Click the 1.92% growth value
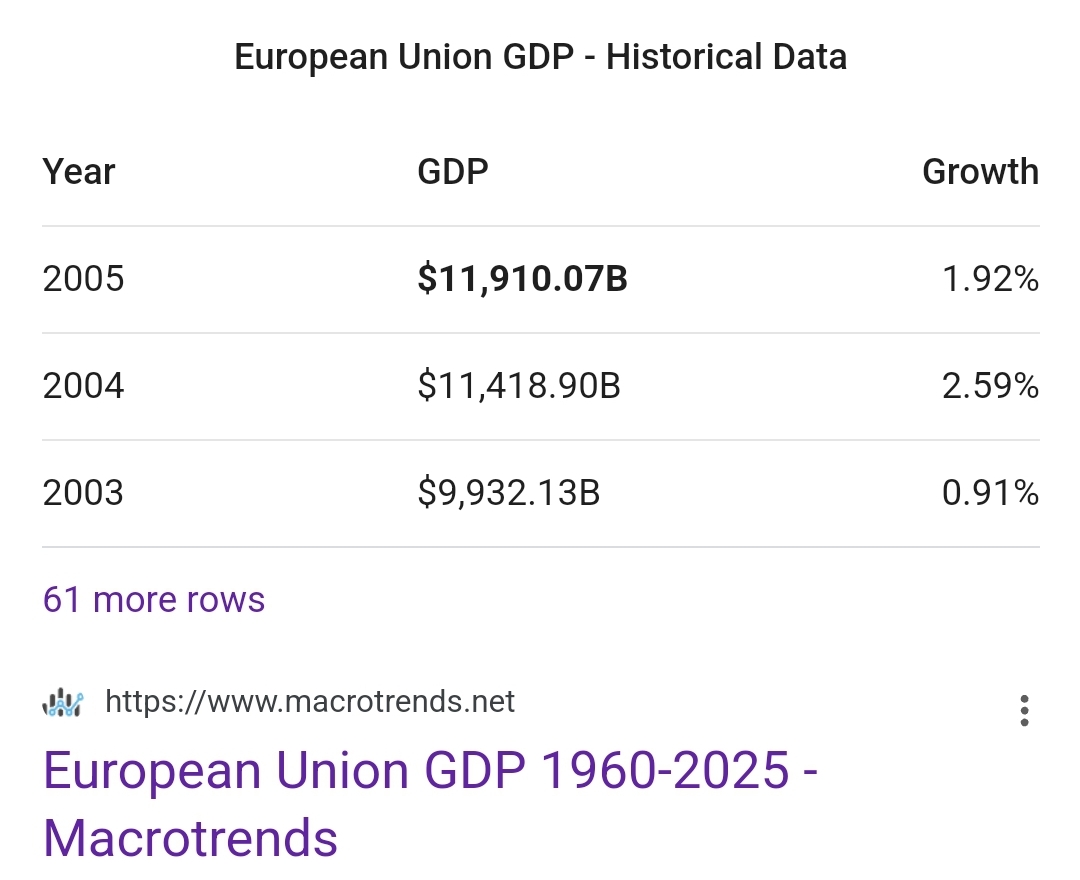The width and height of the screenshot is (1080, 880). tap(990, 279)
